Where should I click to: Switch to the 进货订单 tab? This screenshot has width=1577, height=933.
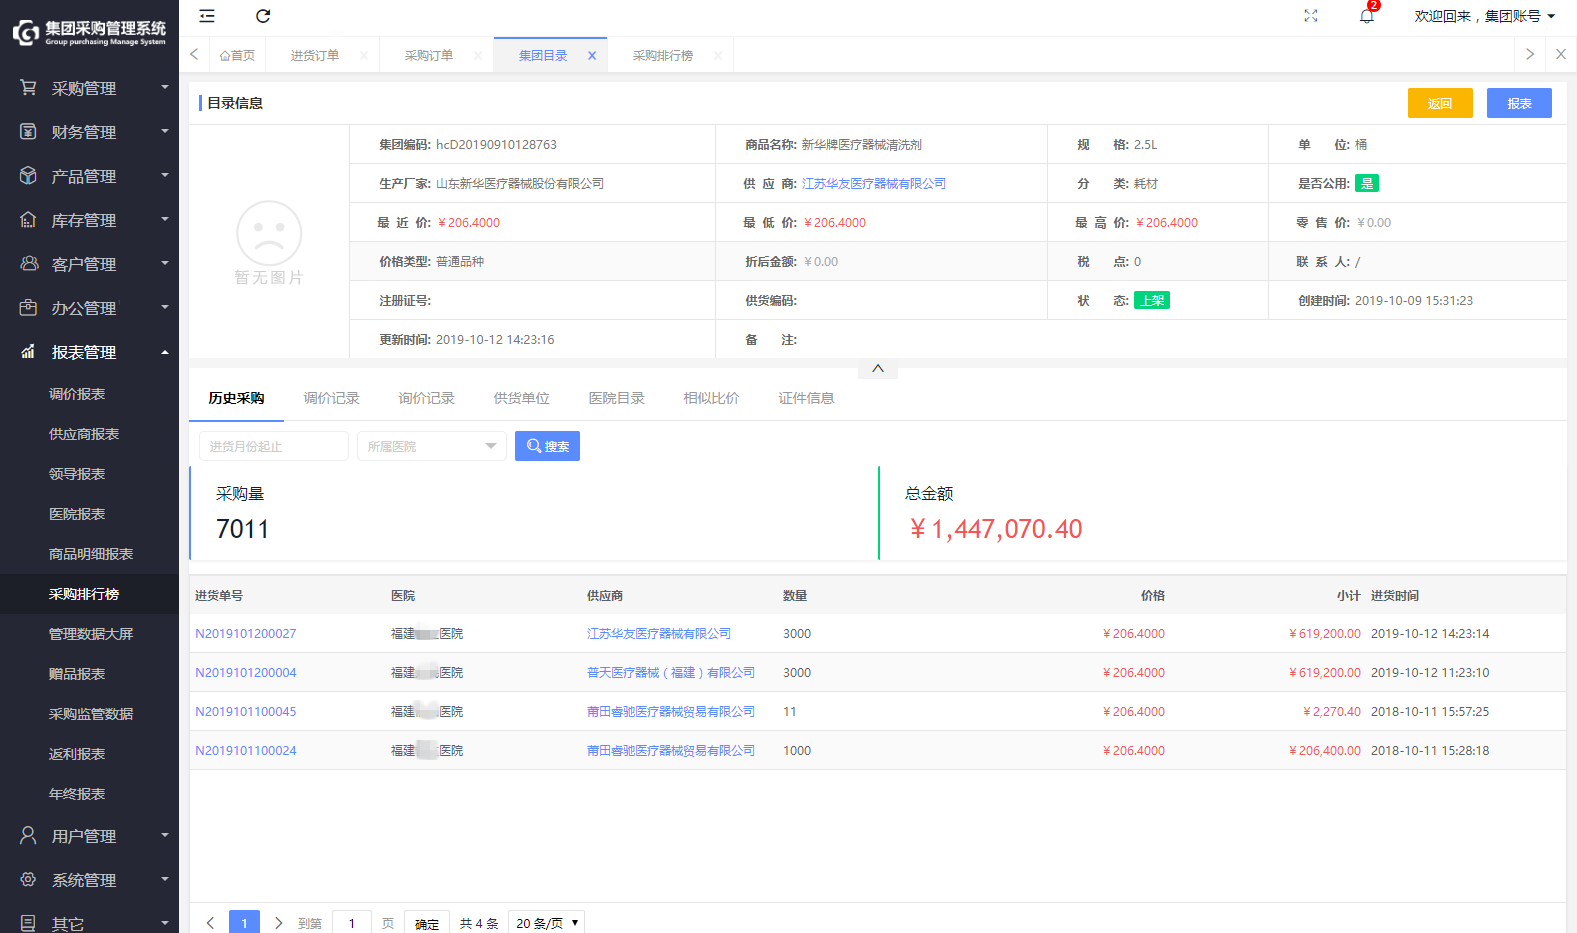[315, 56]
